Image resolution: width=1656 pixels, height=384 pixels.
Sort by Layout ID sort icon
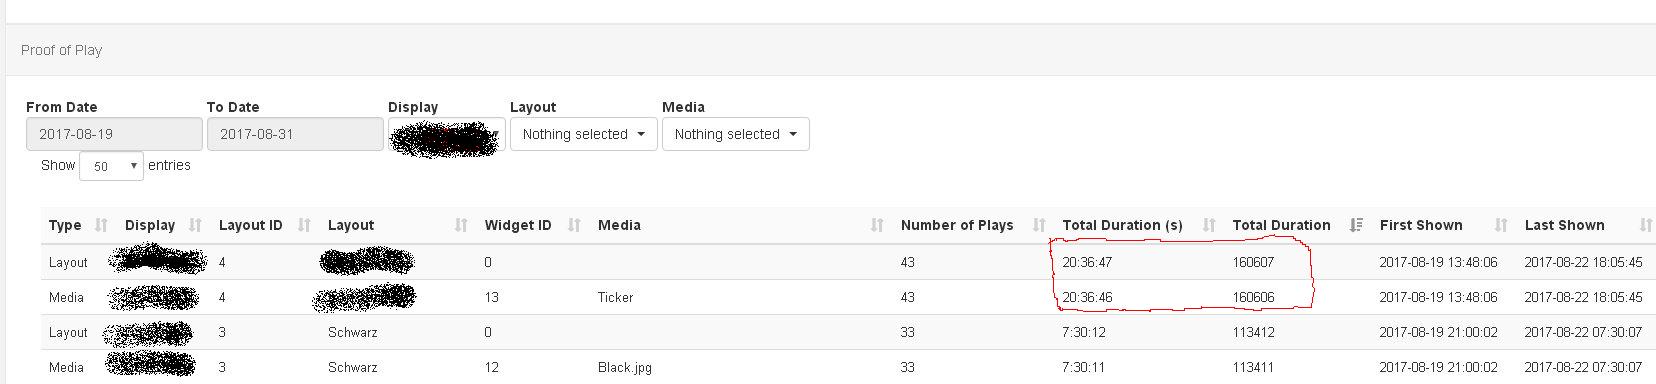305,225
